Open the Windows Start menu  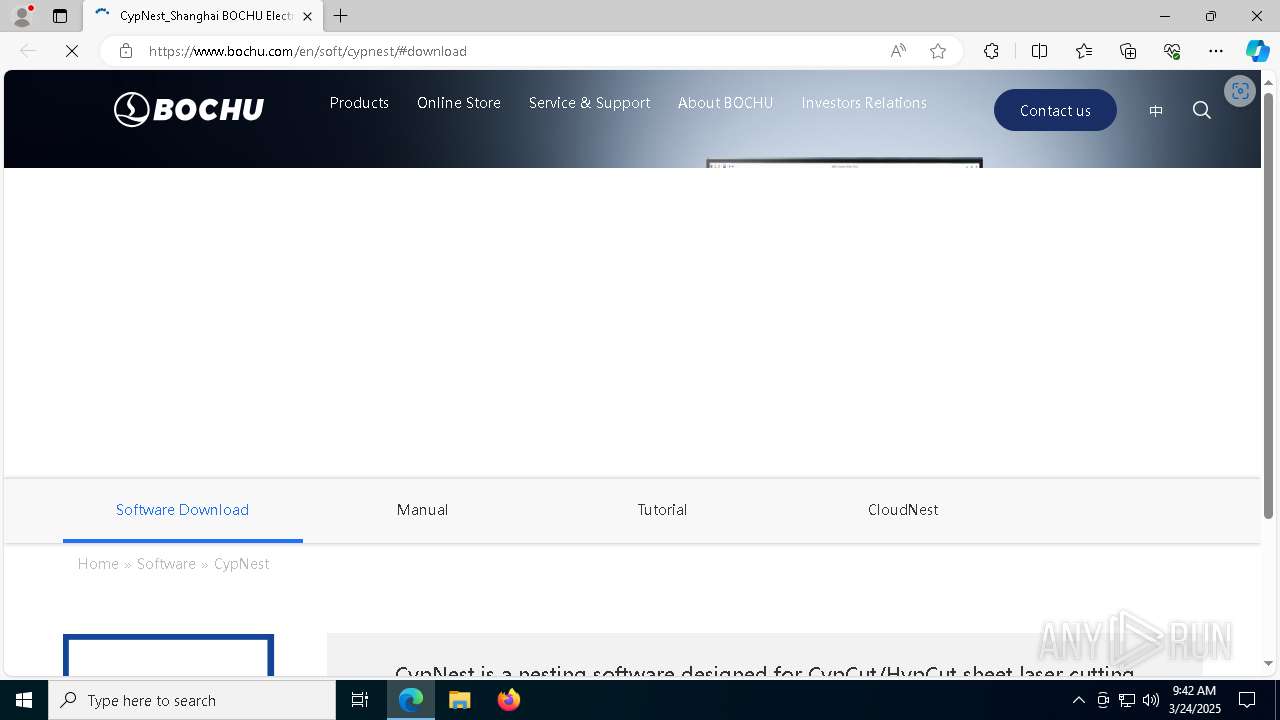24,700
